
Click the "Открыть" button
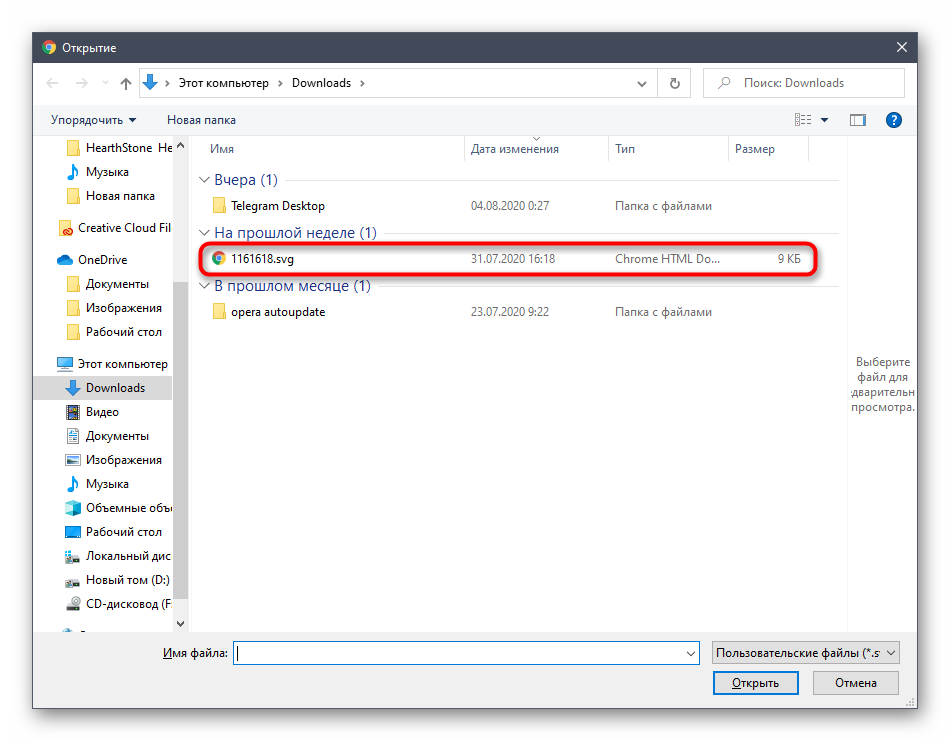click(755, 683)
